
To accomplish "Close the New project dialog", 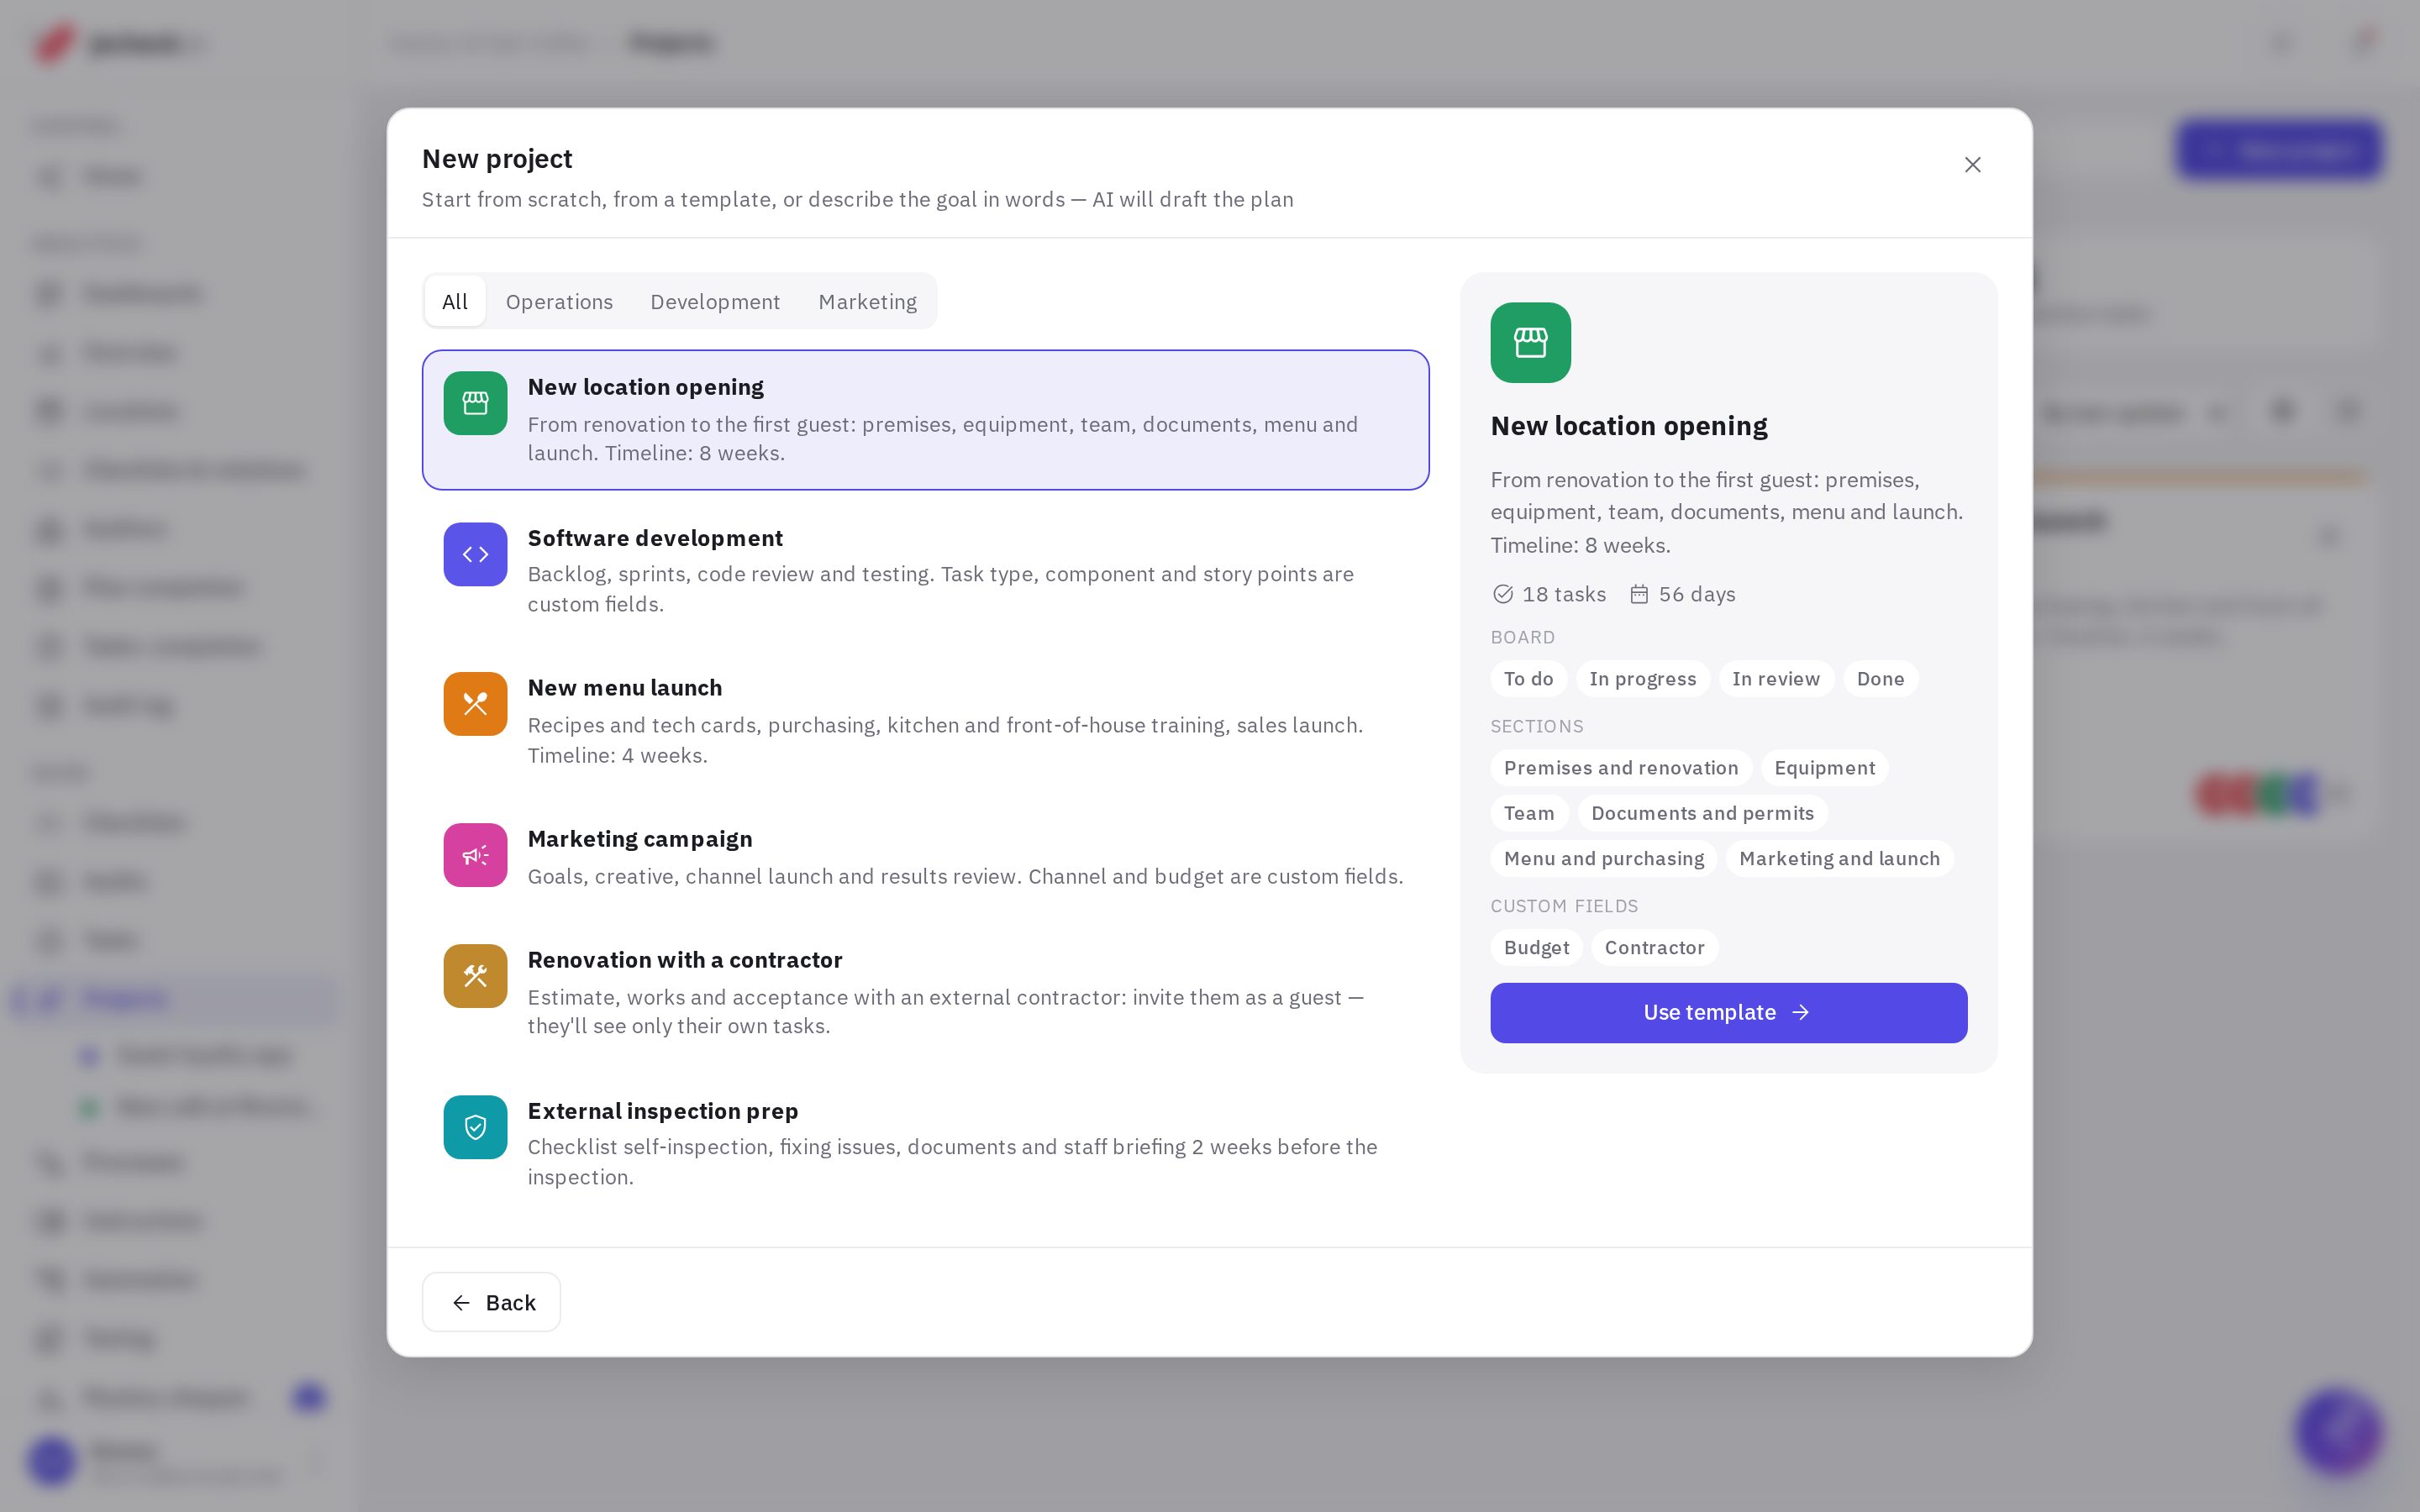I will tap(1972, 165).
